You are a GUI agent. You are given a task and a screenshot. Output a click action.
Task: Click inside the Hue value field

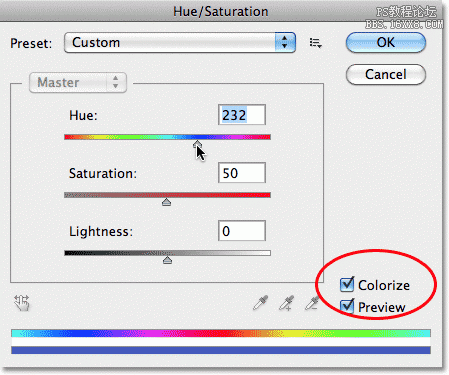pos(242,115)
